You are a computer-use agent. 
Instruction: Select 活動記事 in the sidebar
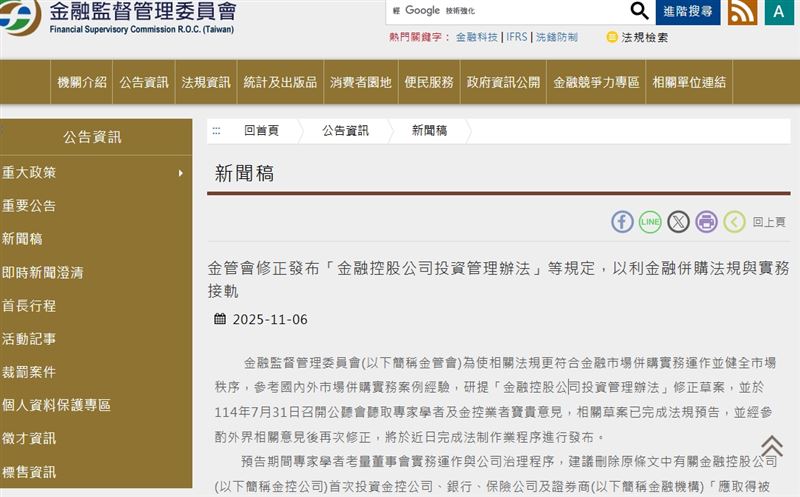[x=29, y=339]
